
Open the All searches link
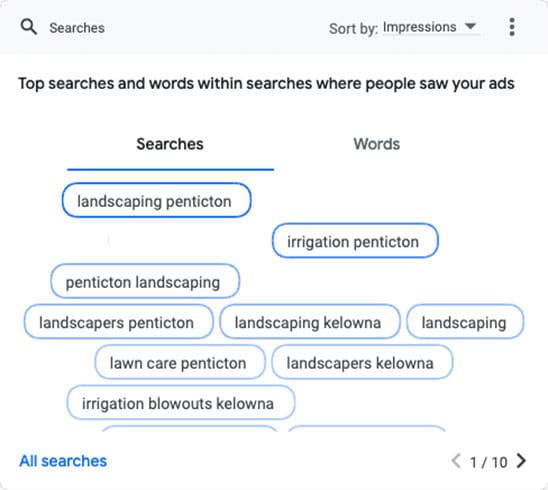click(x=63, y=461)
